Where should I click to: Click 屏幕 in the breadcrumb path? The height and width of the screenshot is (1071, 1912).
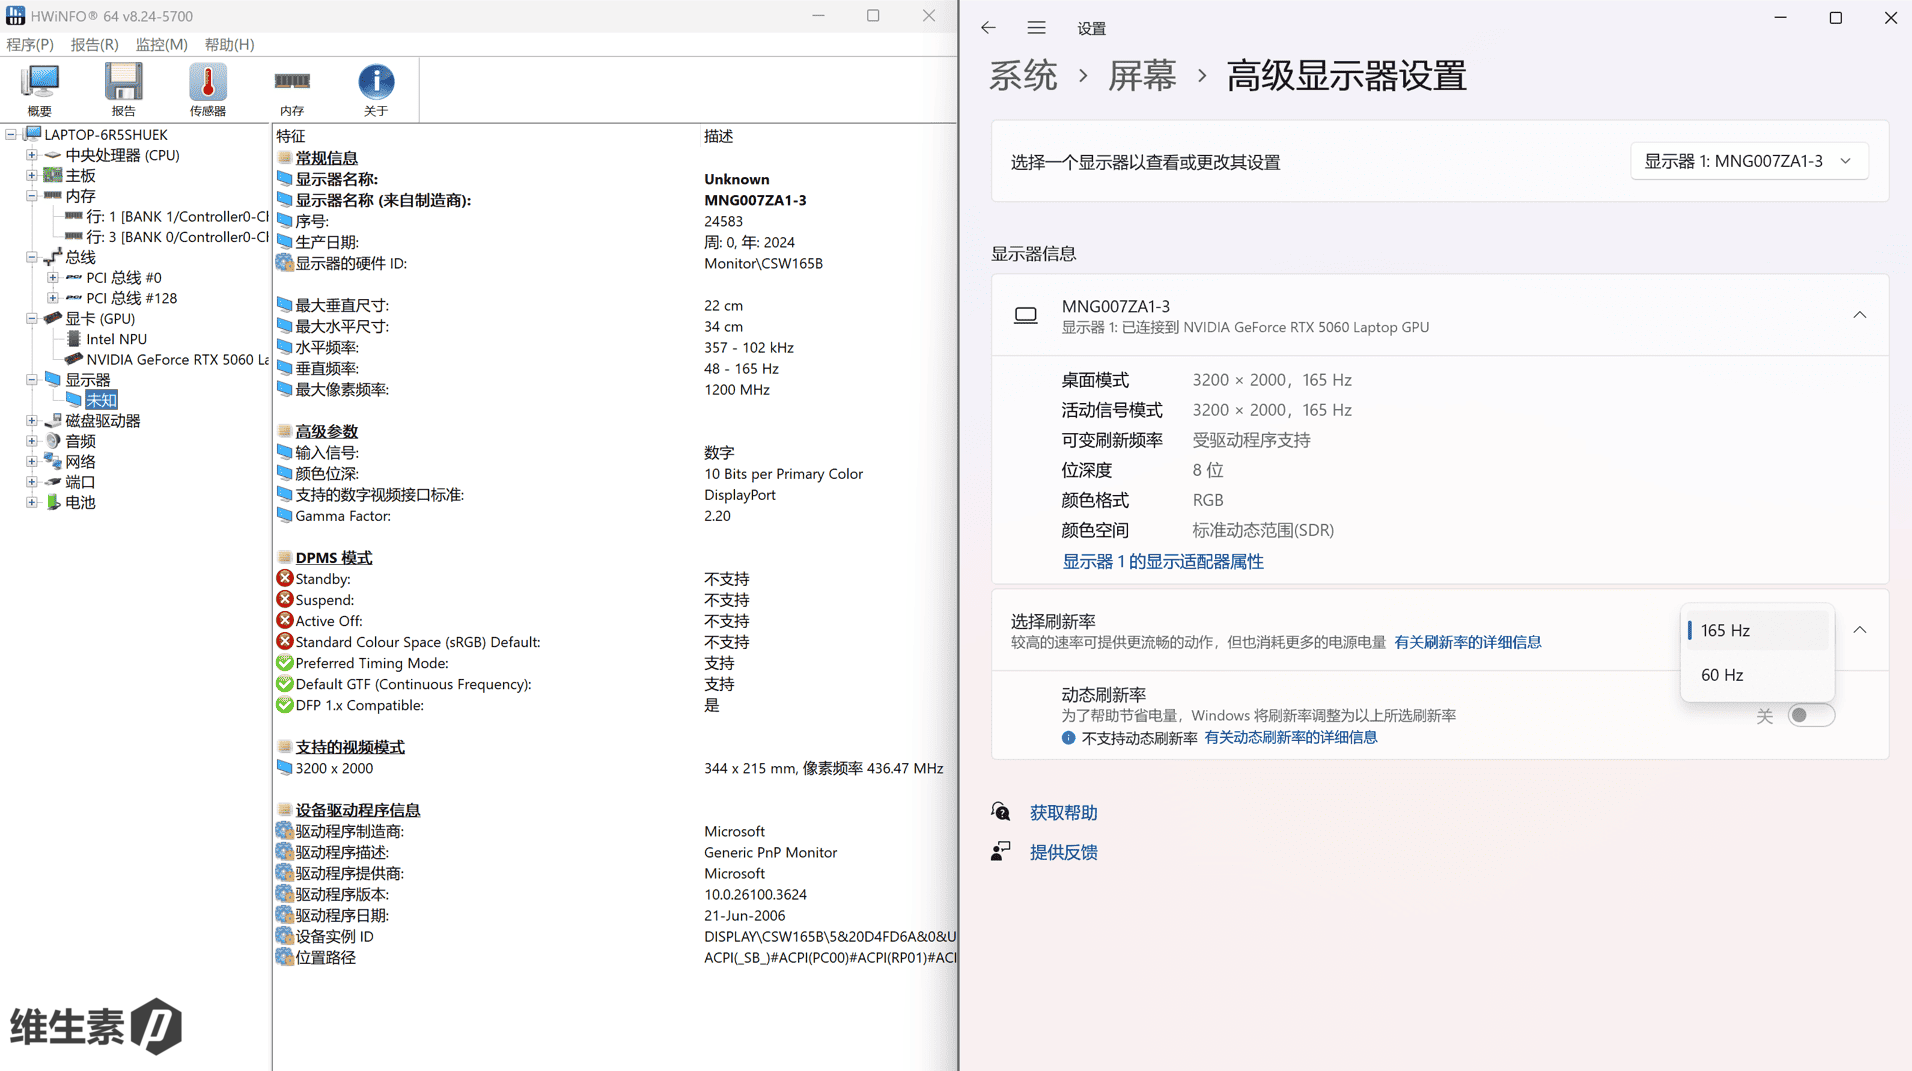point(1141,76)
